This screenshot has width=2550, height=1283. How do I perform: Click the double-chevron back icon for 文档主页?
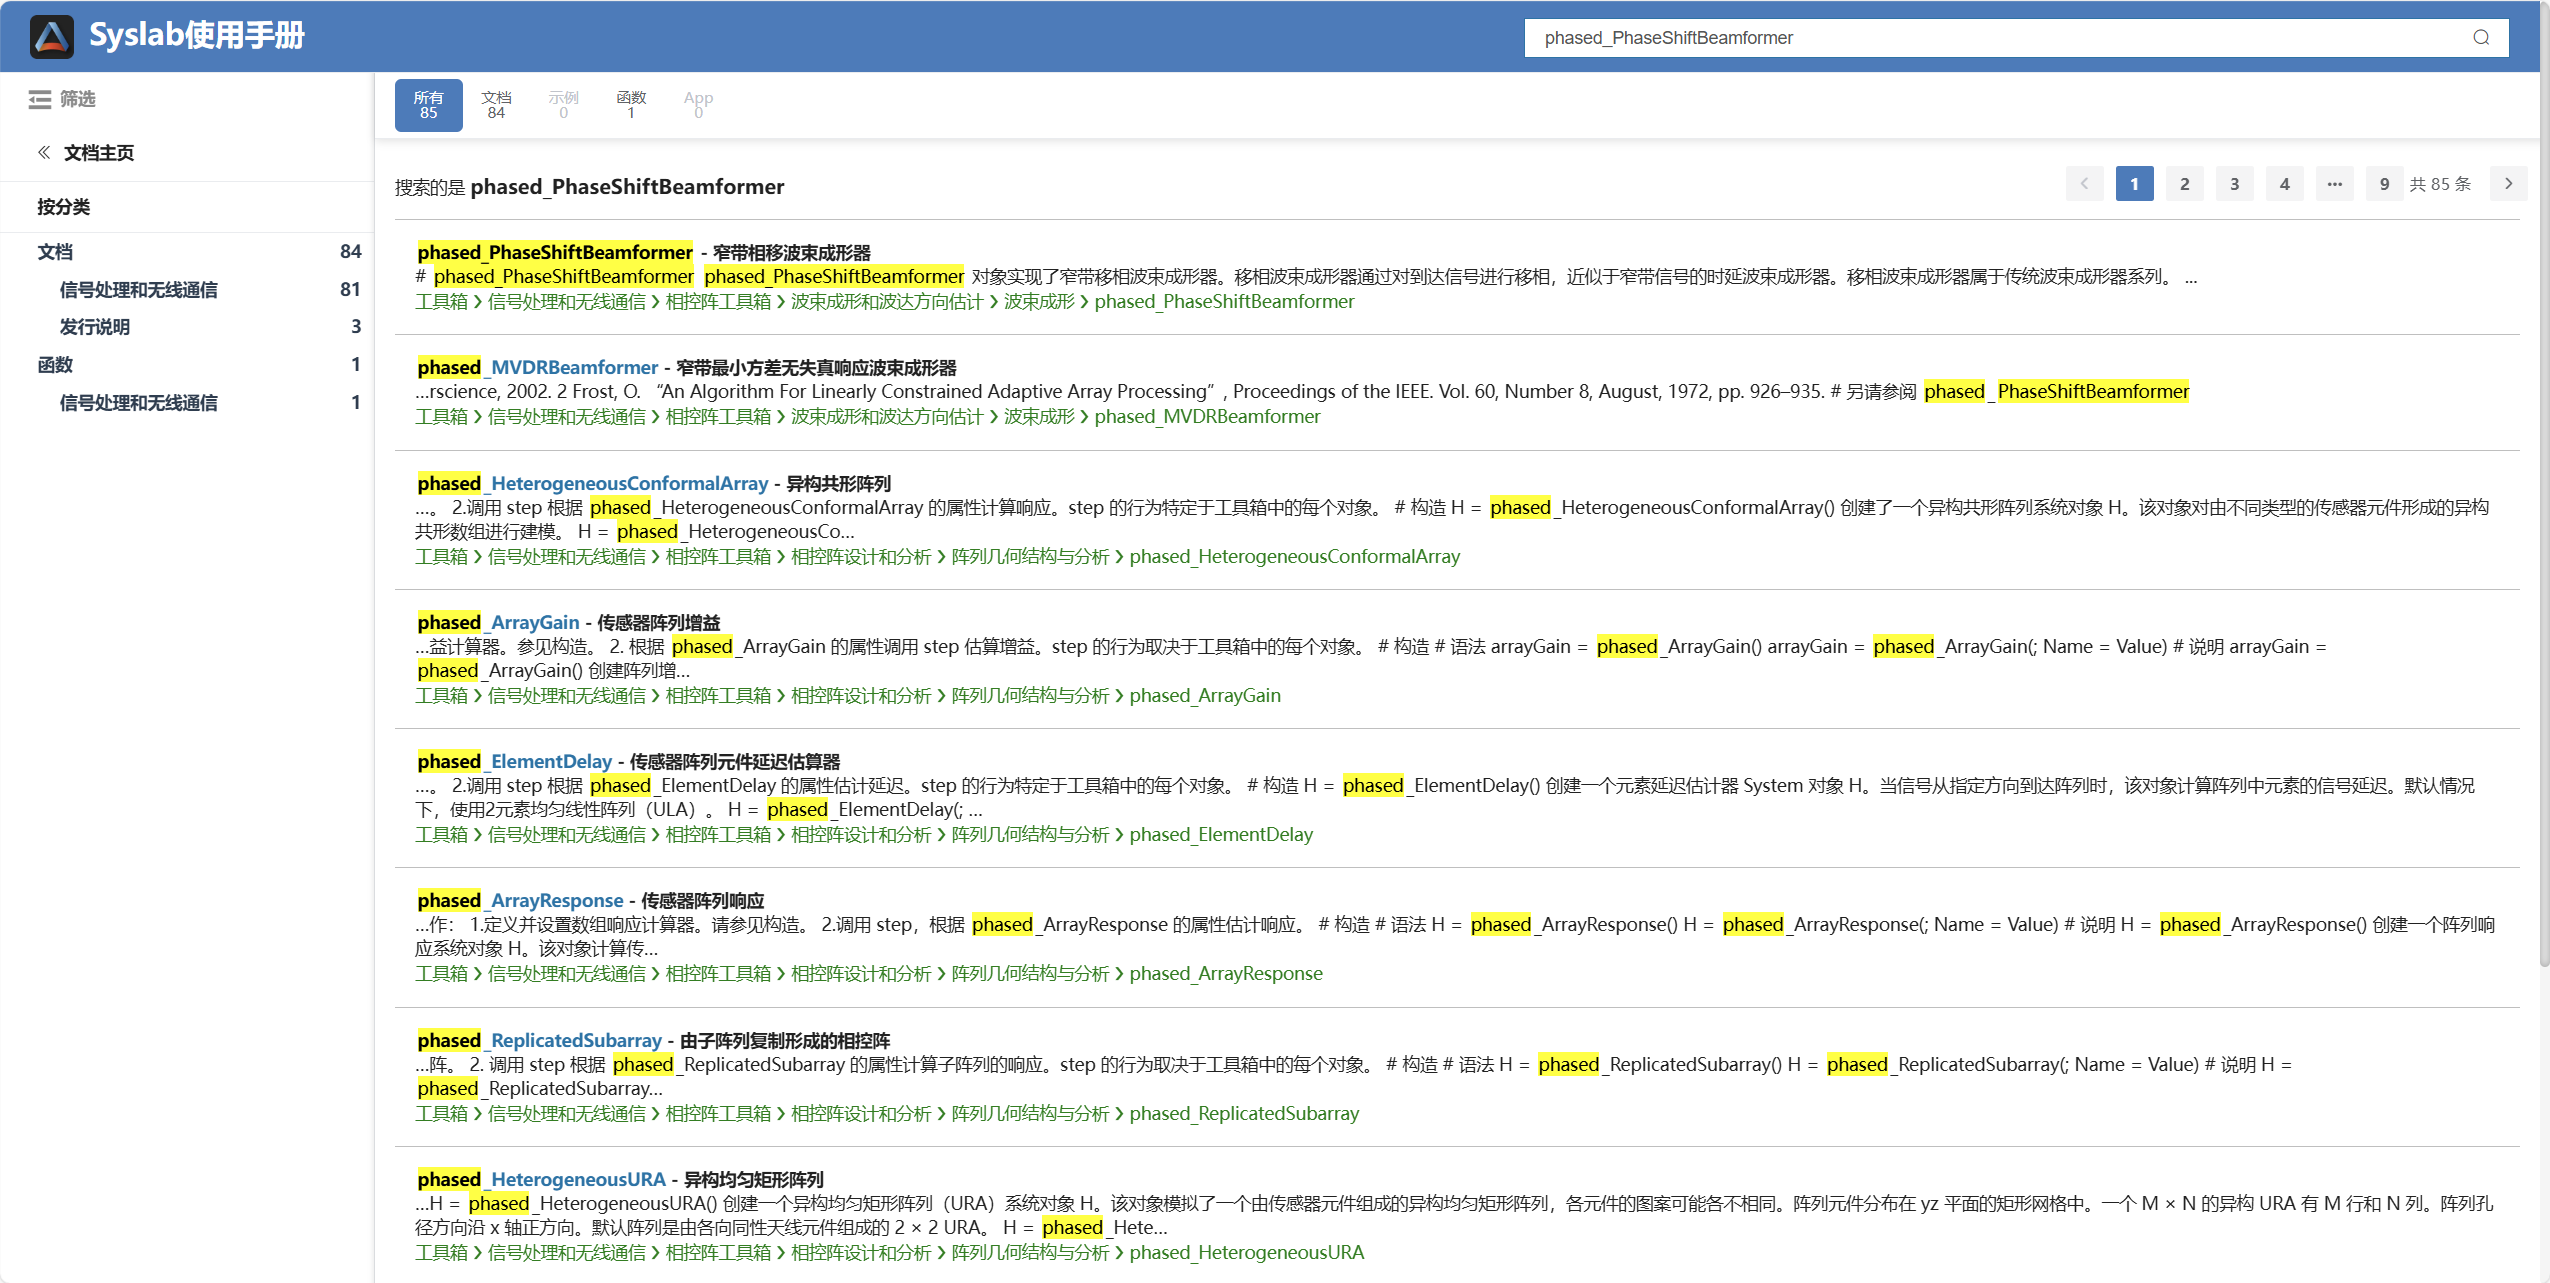(x=44, y=152)
